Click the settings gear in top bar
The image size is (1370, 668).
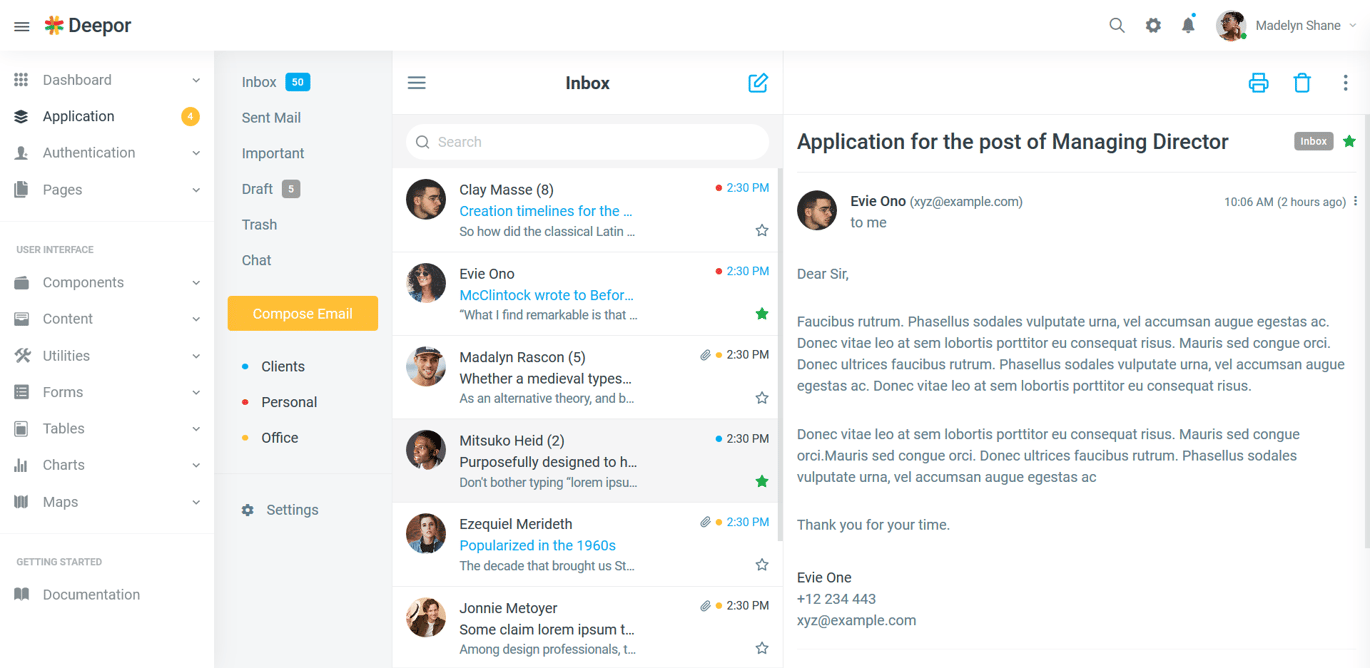(x=1153, y=25)
